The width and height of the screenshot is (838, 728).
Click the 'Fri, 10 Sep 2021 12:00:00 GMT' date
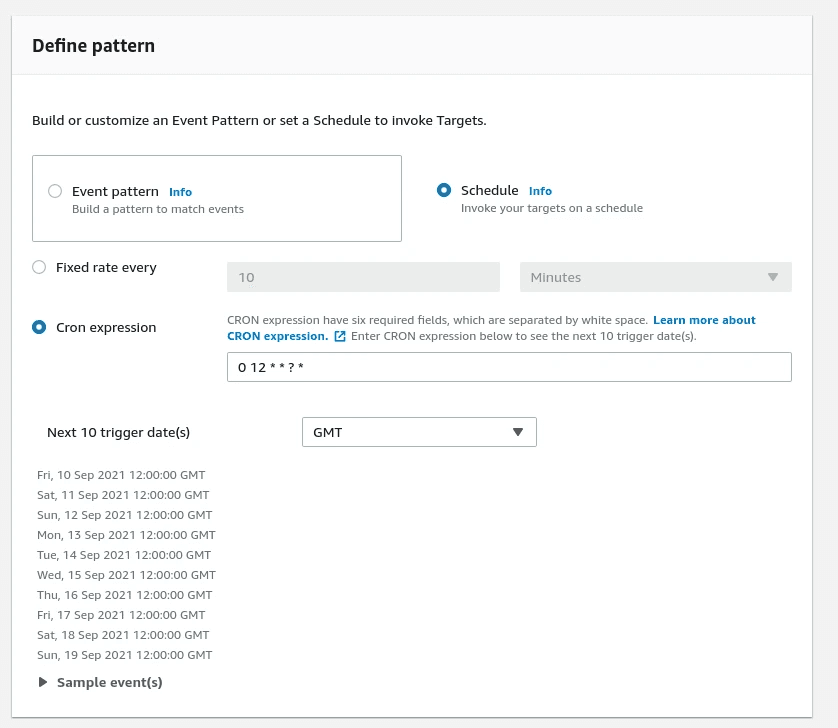tap(121, 475)
